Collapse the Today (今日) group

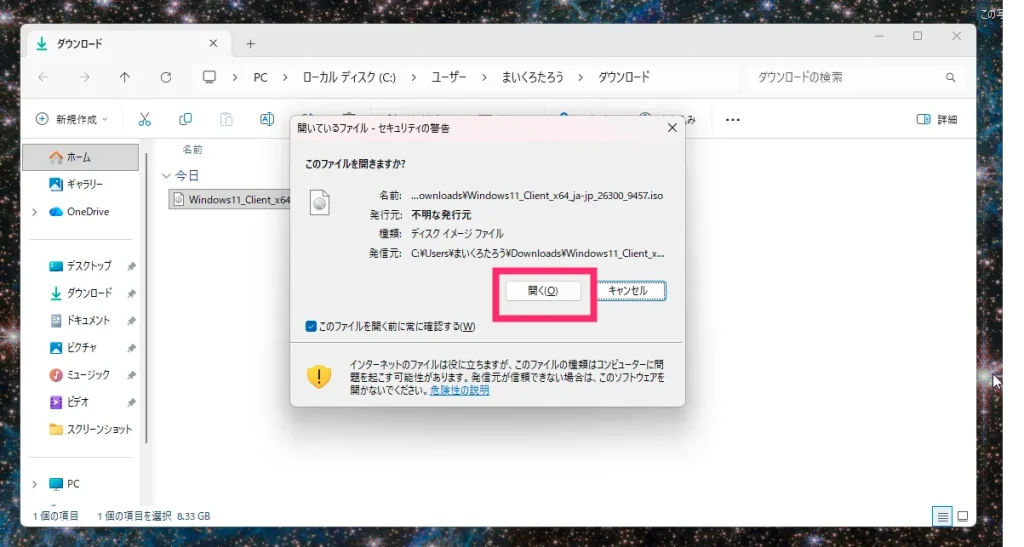click(166, 176)
